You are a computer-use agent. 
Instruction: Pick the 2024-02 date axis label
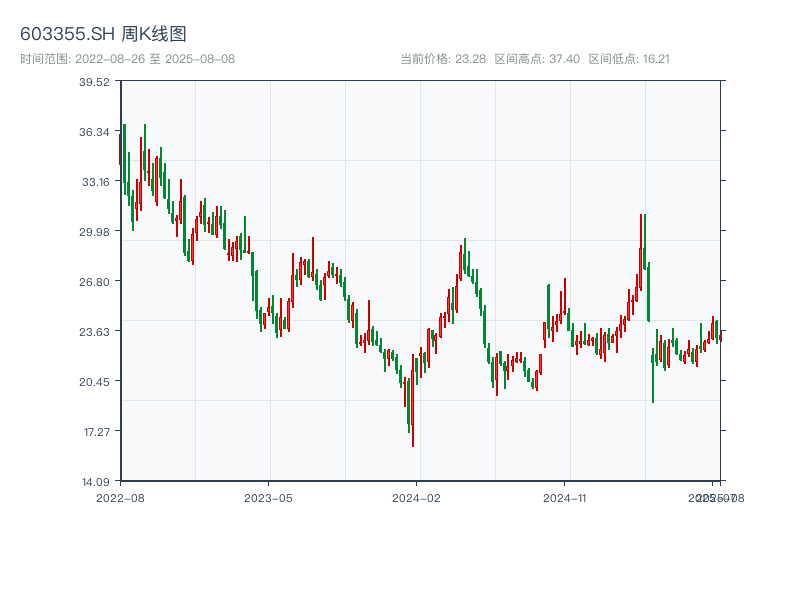[416, 497]
